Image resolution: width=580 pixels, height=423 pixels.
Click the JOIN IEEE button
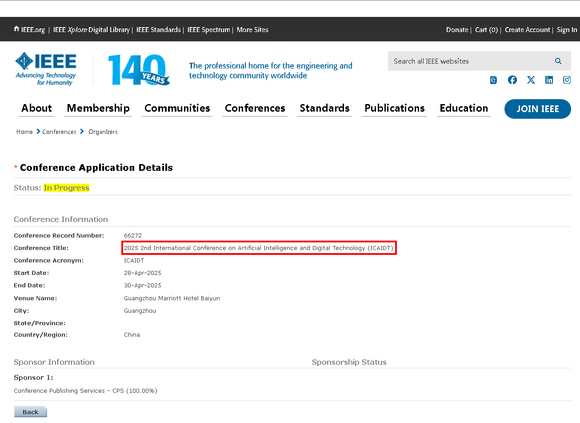click(537, 109)
